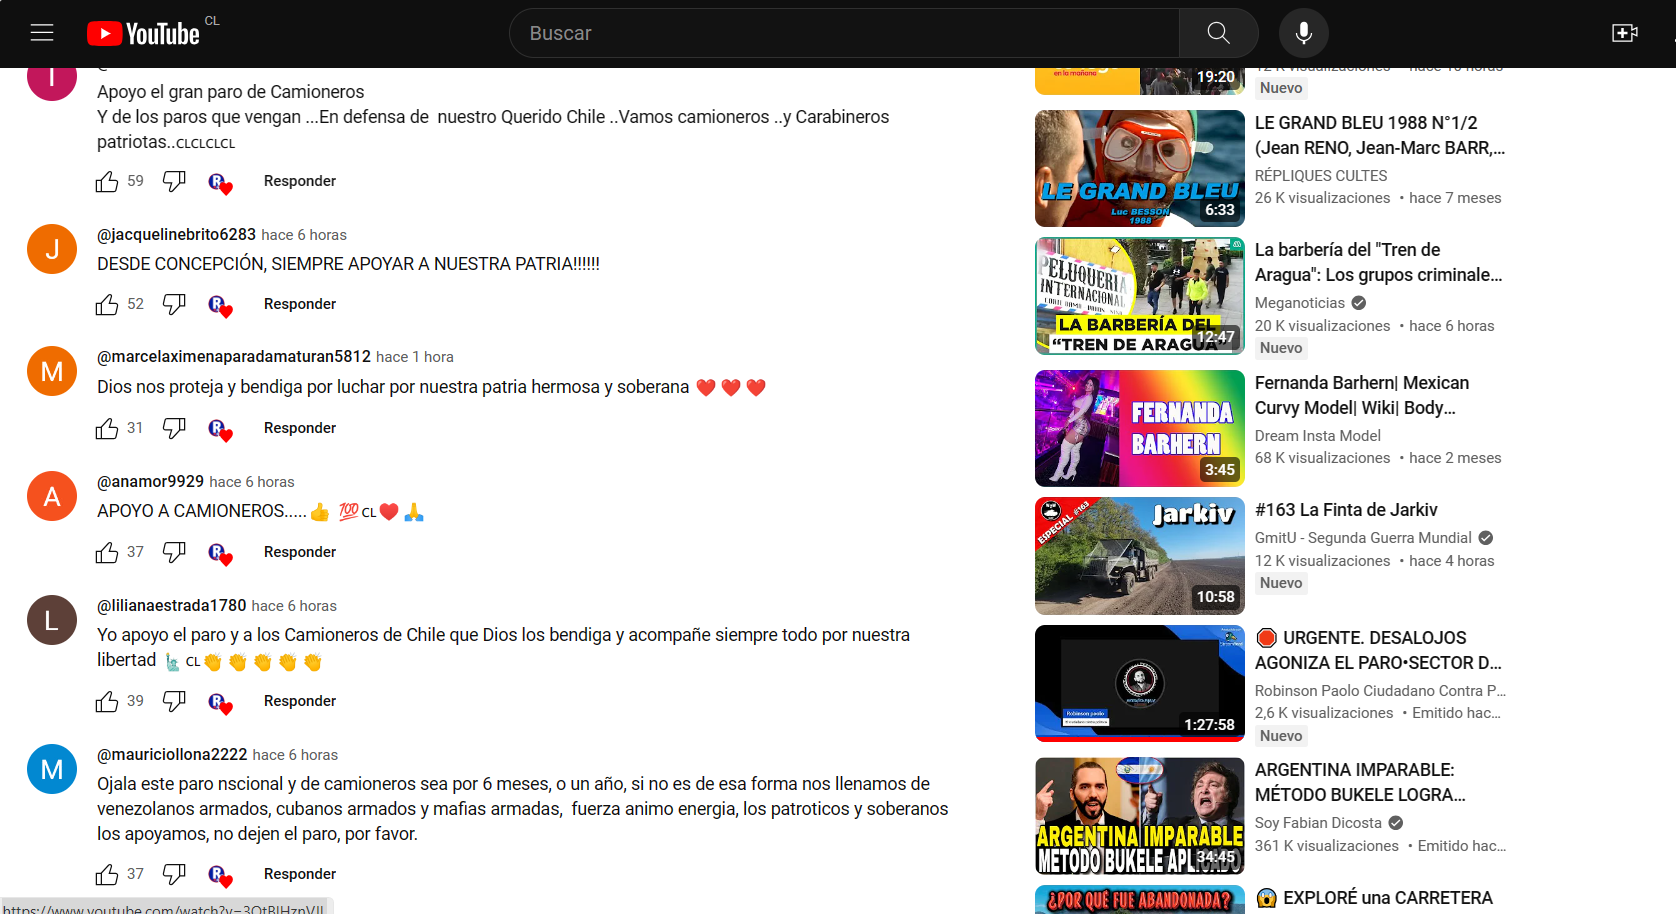Image resolution: width=1676 pixels, height=914 pixels.
Task: Click blue M avatar of mauriciollona2222
Action: pyautogui.click(x=52, y=769)
